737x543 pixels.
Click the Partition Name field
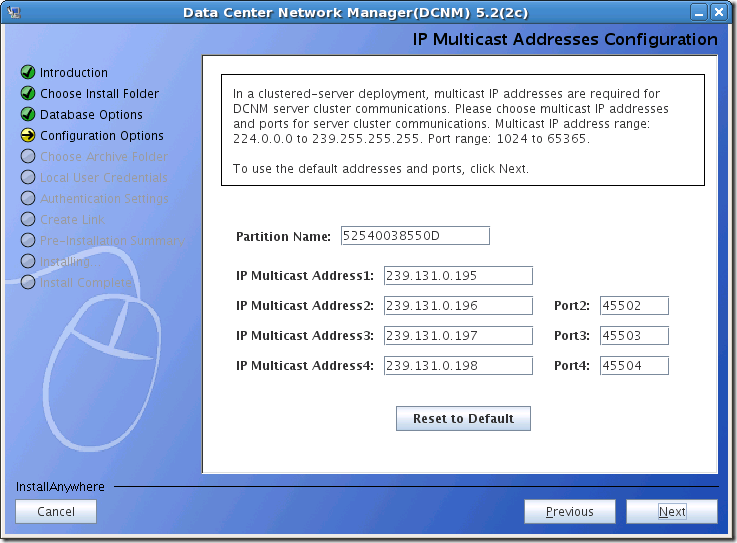click(415, 236)
